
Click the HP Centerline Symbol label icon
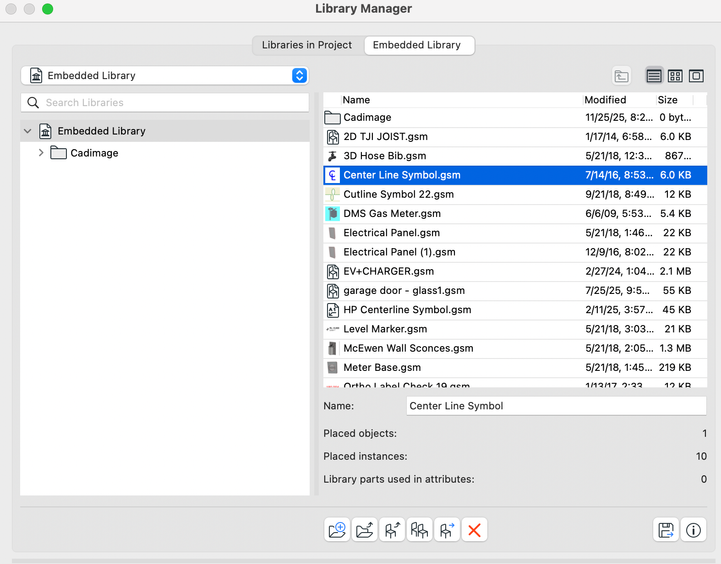(x=332, y=310)
